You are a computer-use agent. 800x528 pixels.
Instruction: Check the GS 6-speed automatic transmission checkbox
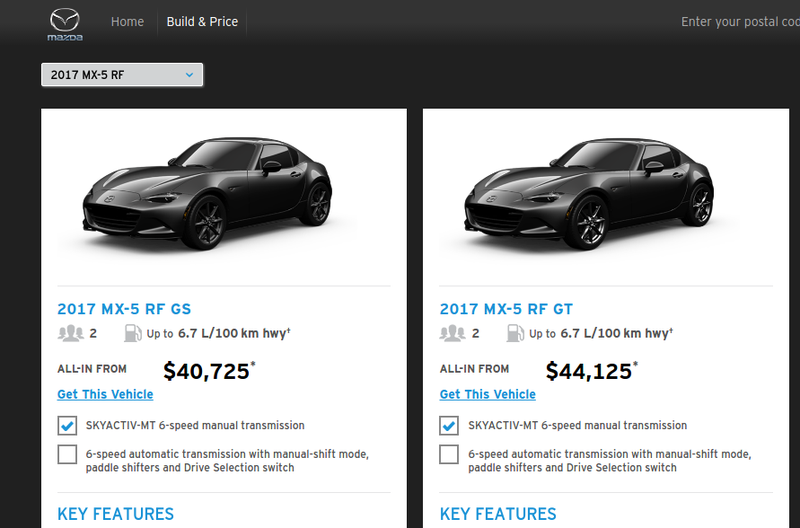click(67, 454)
